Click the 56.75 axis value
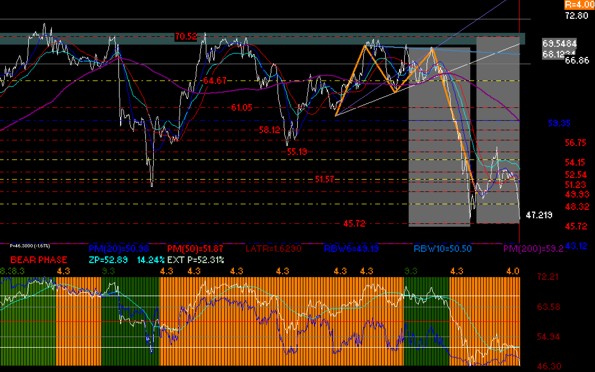Viewport: 595px width, 372px height. tap(576, 143)
